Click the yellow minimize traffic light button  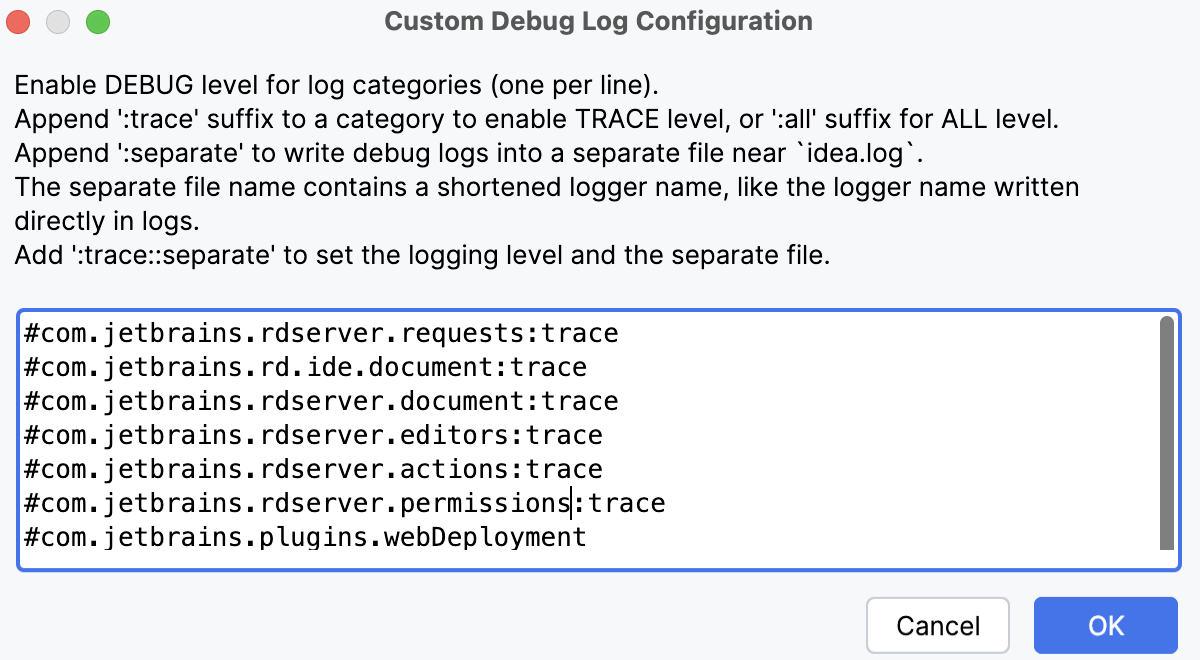(56, 19)
